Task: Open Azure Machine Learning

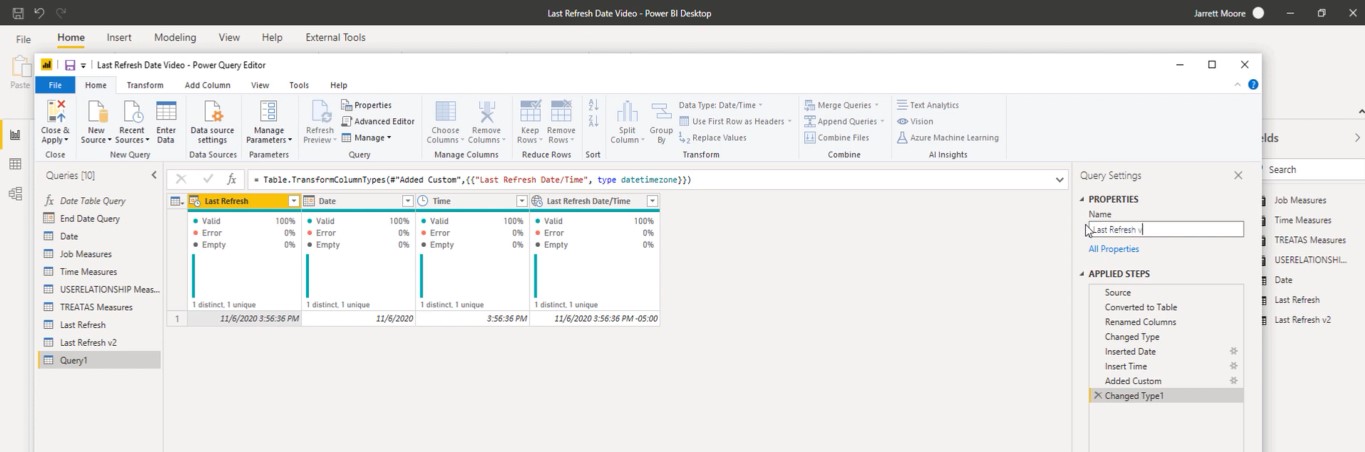Action: click(x=947, y=138)
